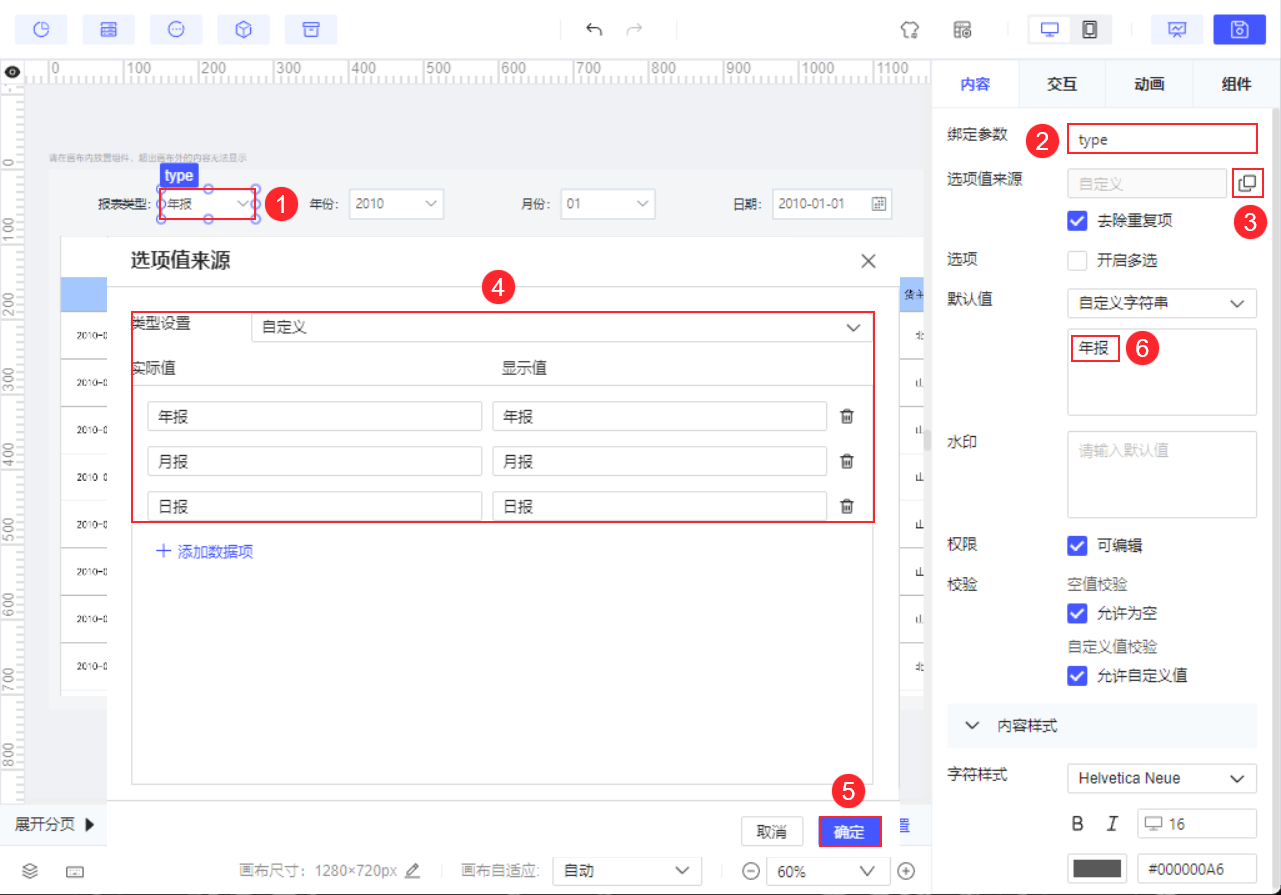
Task: Click the #000000A6 color hex field
Action: pyautogui.click(x=1196, y=869)
